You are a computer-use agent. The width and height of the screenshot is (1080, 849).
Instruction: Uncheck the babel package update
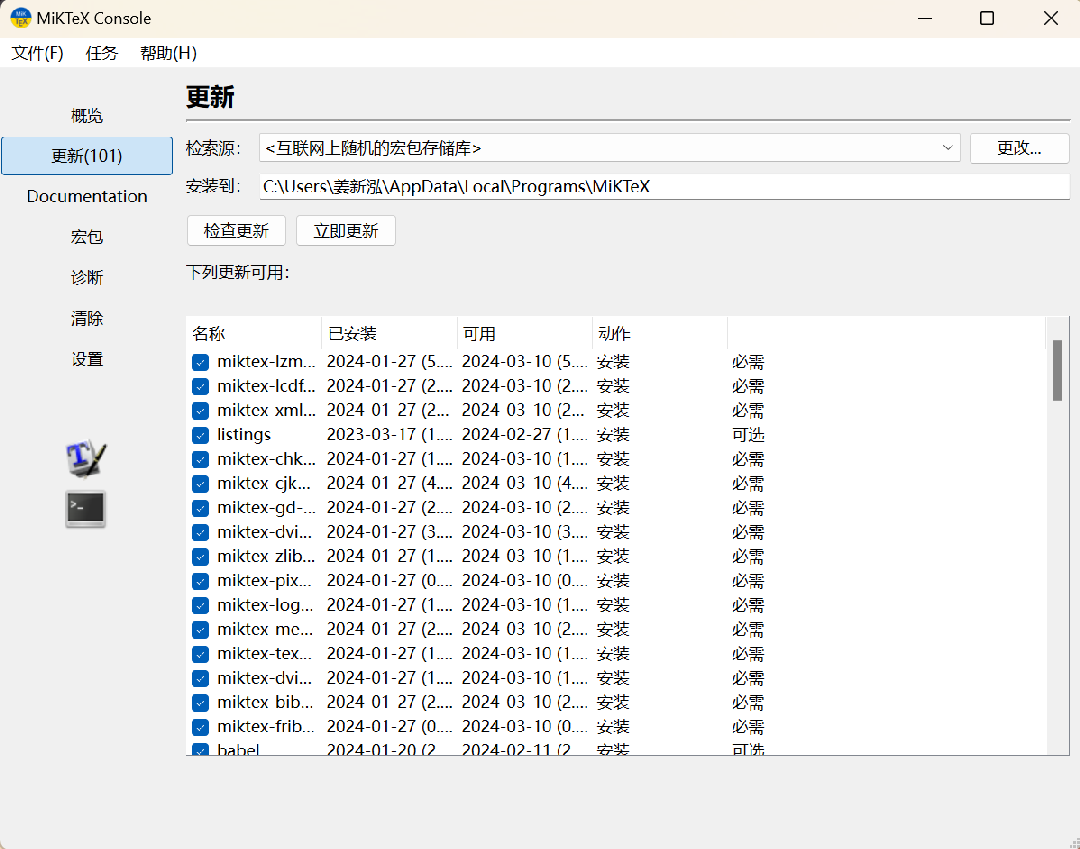(200, 750)
